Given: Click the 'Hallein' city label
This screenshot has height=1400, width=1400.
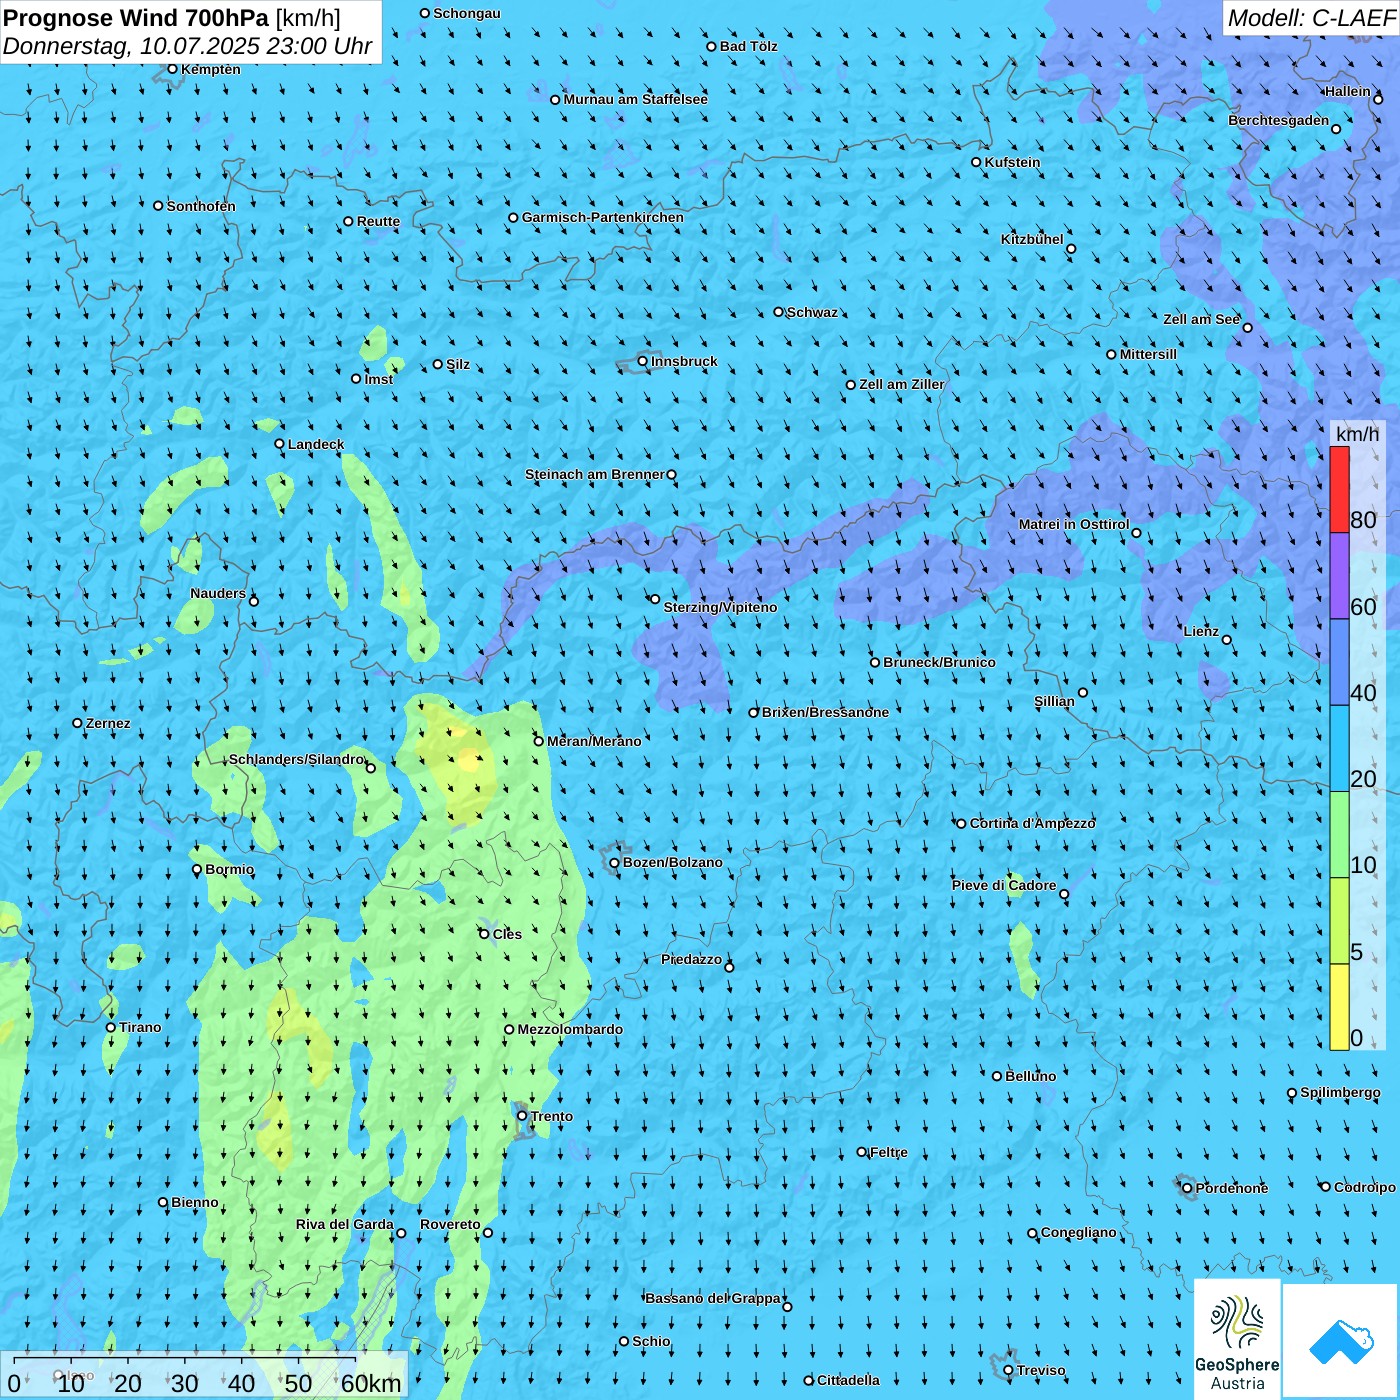Looking at the screenshot, I should point(1347,91).
